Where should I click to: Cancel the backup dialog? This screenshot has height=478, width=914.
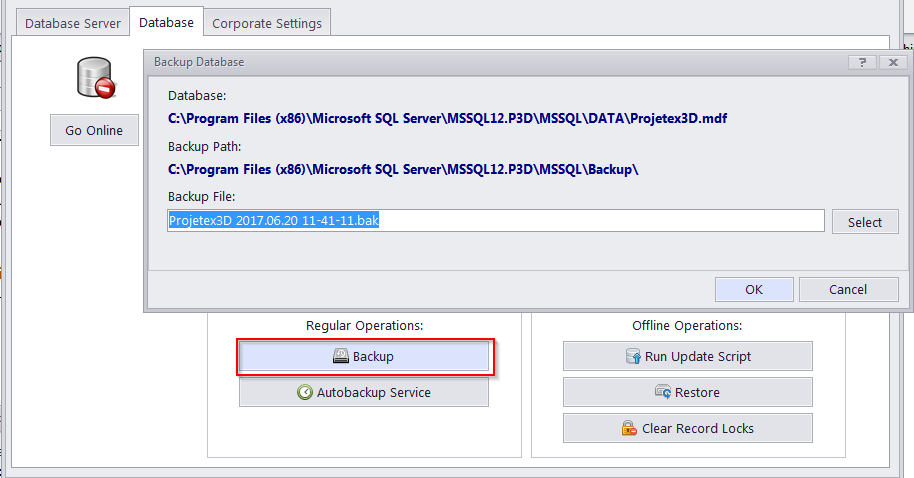(848, 289)
